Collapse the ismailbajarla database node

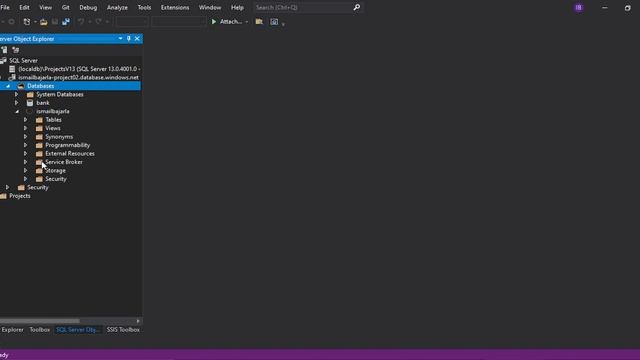pos(17,111)
